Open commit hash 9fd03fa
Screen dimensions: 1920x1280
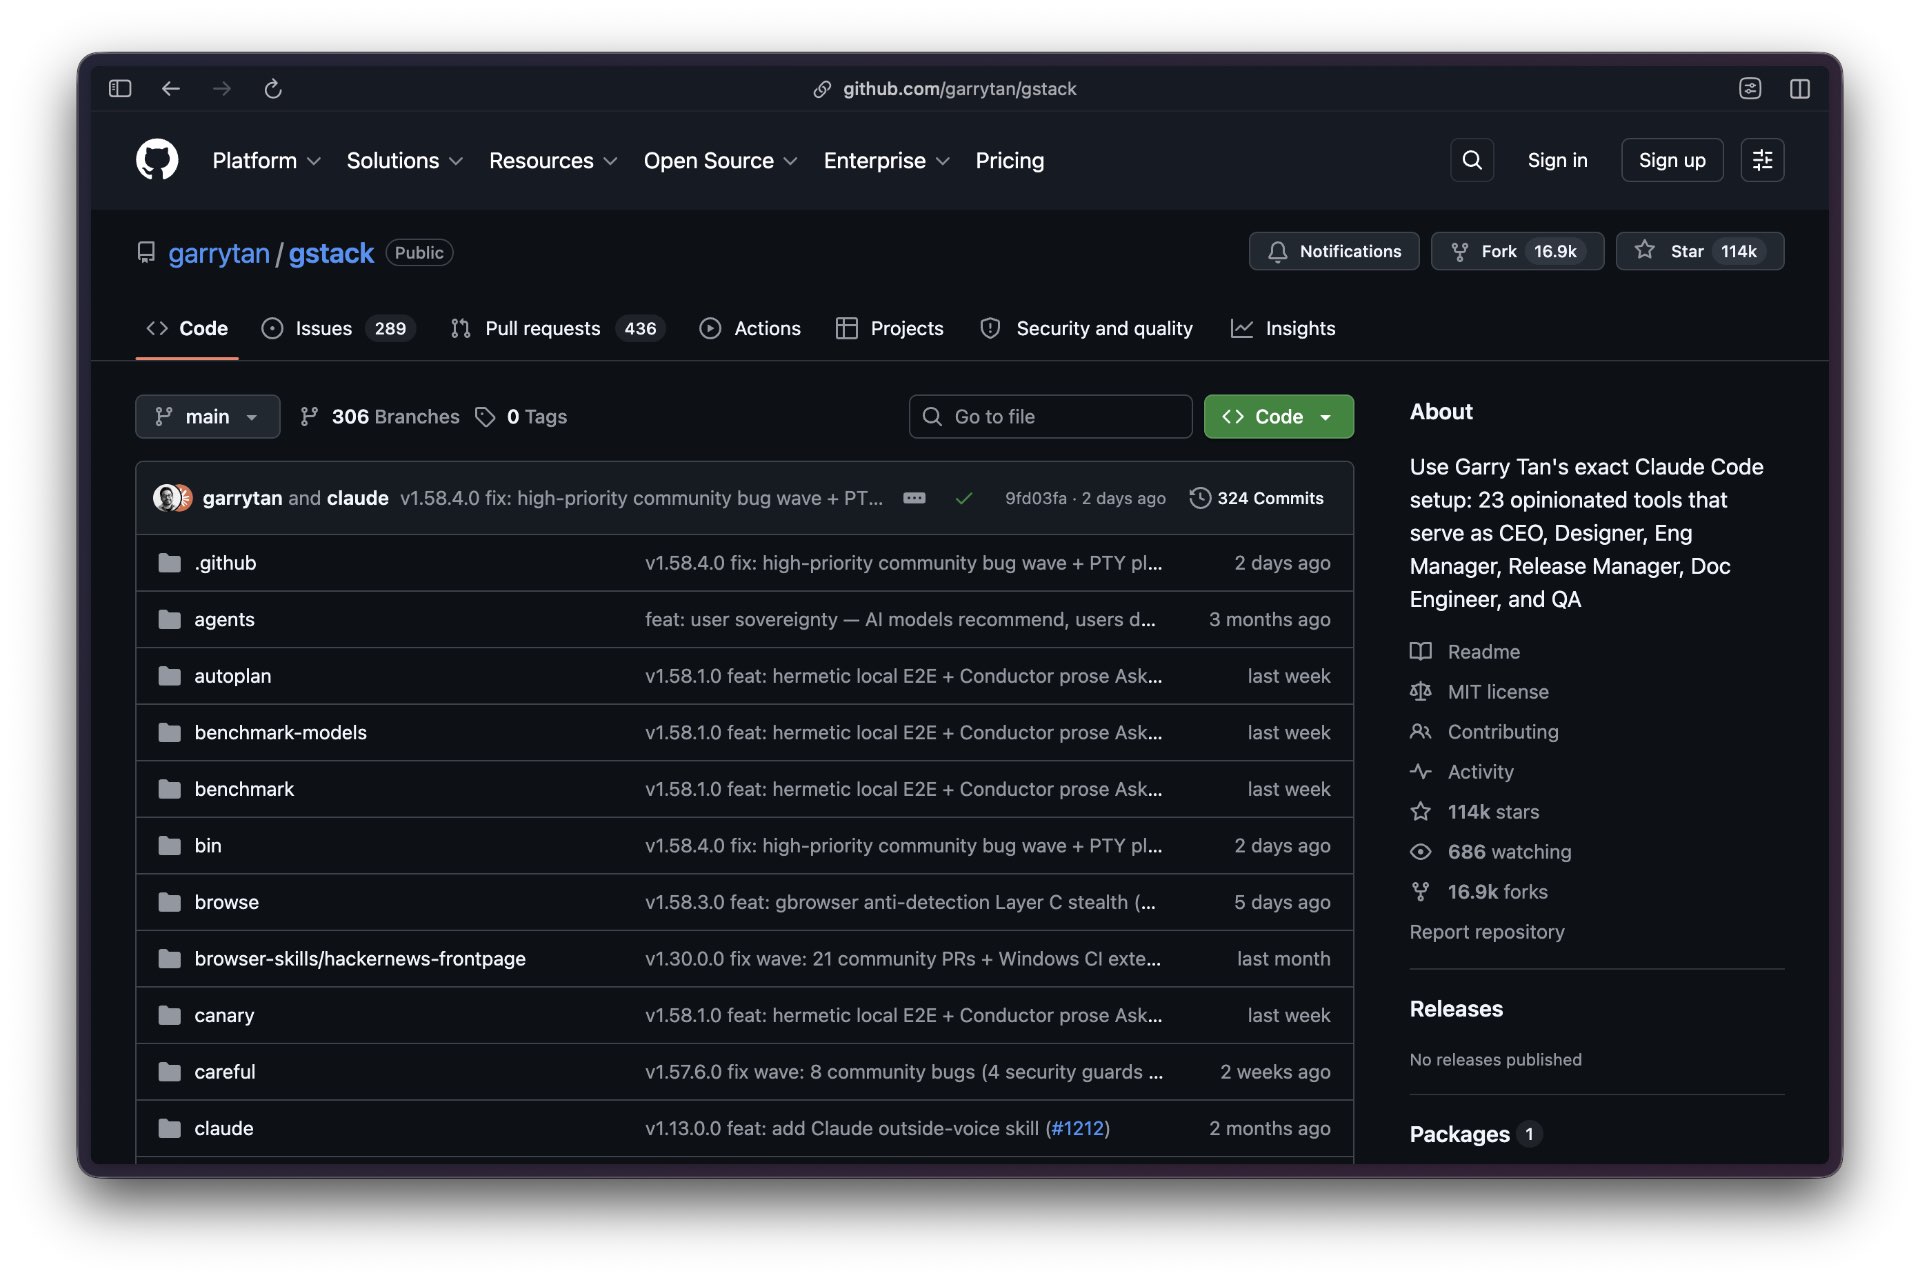[1036, 498]
